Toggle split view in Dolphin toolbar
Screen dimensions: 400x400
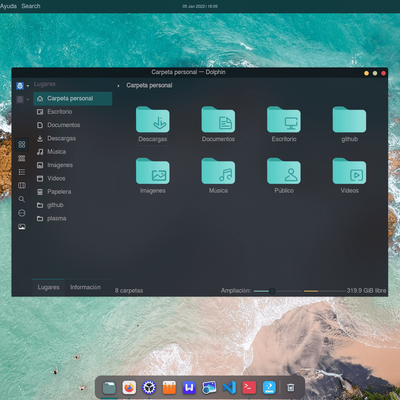click(x=22, y=185)
